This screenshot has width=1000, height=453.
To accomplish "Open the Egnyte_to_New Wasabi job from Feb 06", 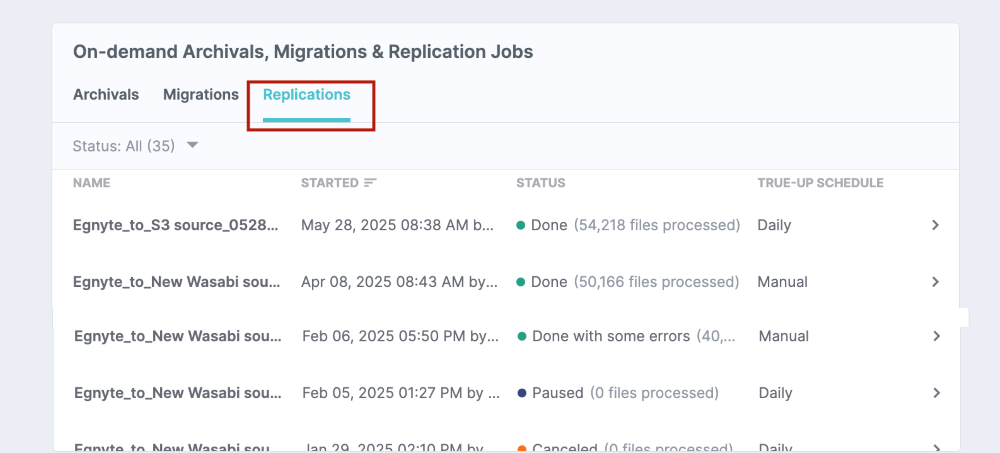I will (178, 336).
